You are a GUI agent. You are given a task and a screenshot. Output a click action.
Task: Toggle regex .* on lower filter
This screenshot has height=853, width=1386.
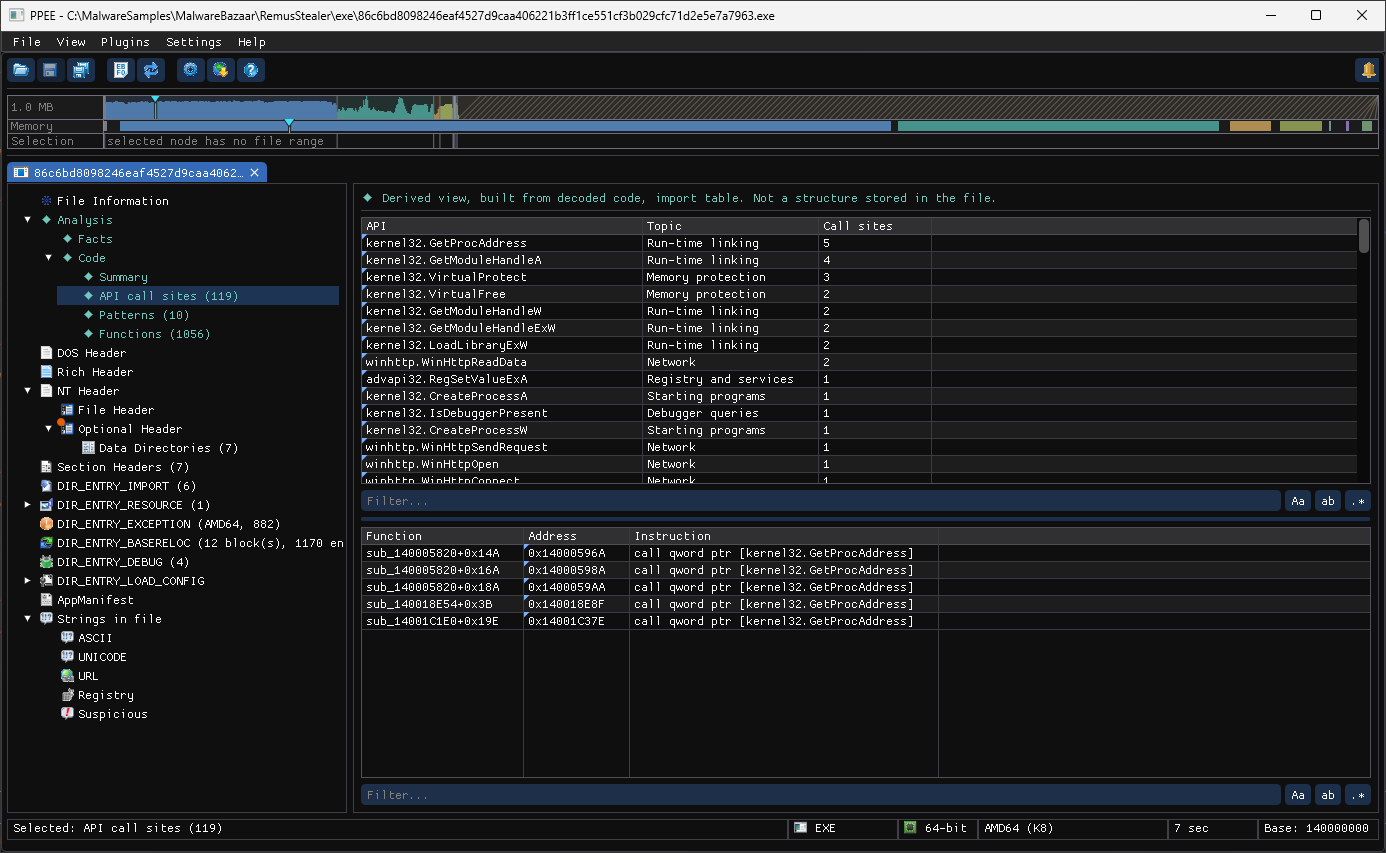[1358, 795]
